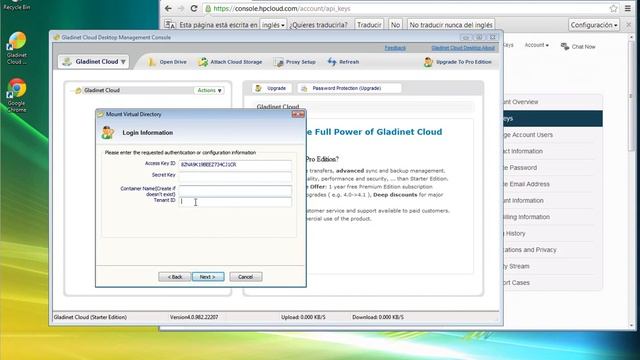
Task: Click Upgrade To Pro Edition icon
Action: coord(428,62)
